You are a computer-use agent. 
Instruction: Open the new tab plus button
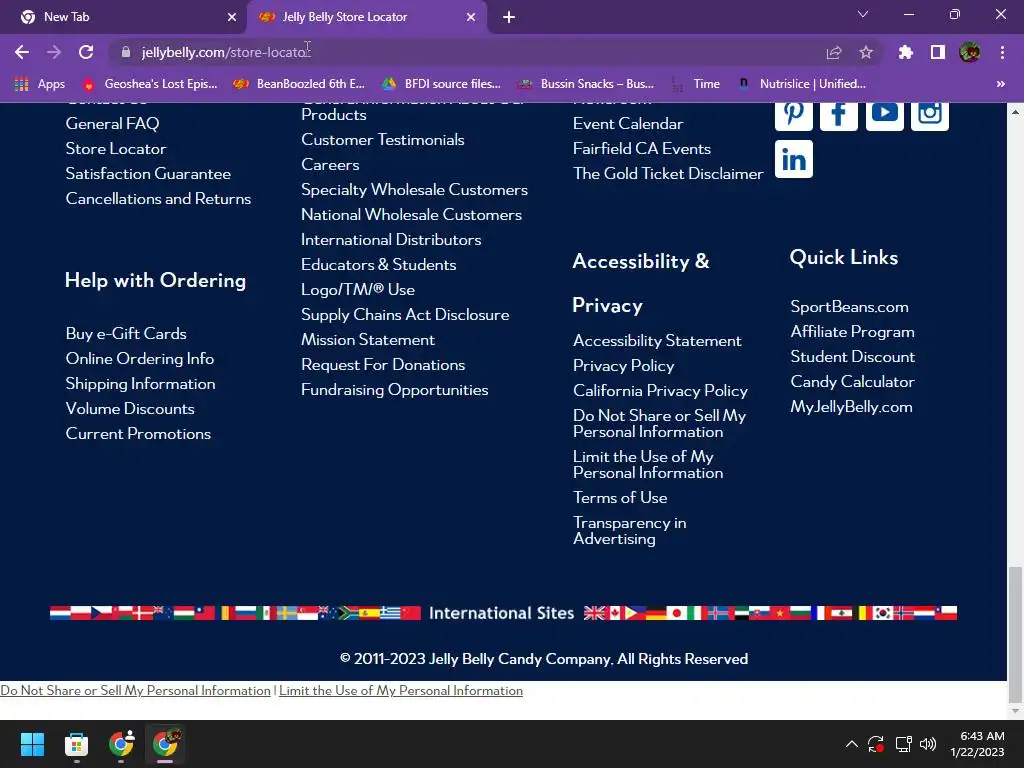point(509,17)
